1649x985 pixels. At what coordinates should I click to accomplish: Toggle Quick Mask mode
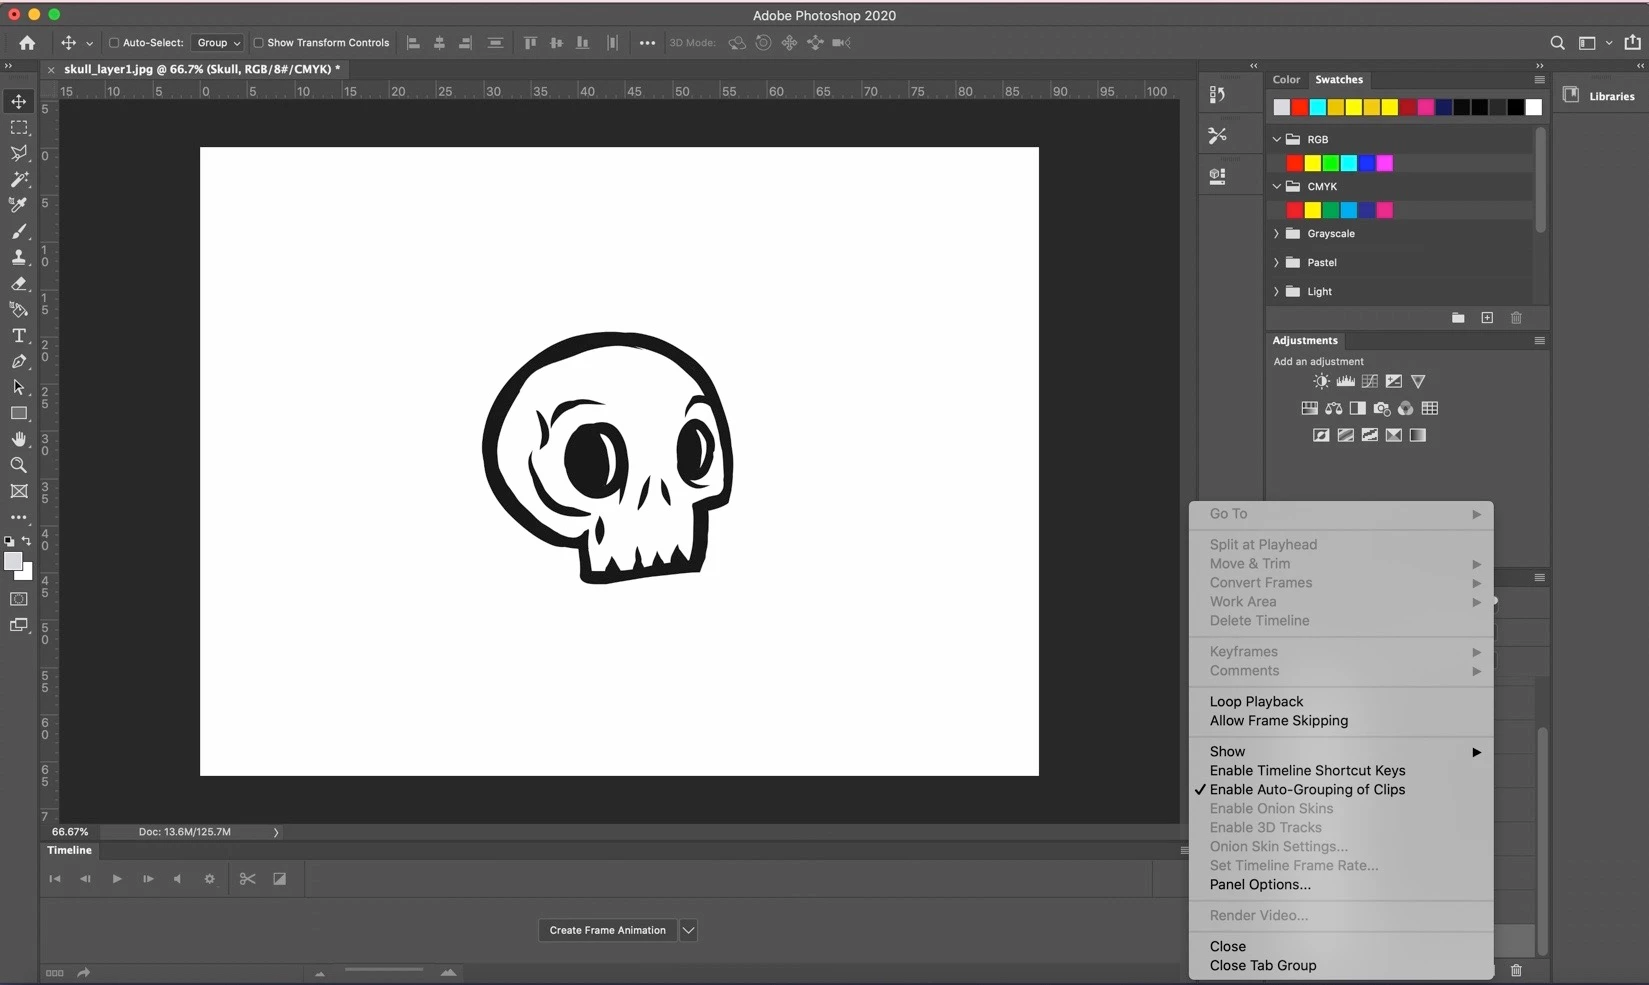click(19, 599)
